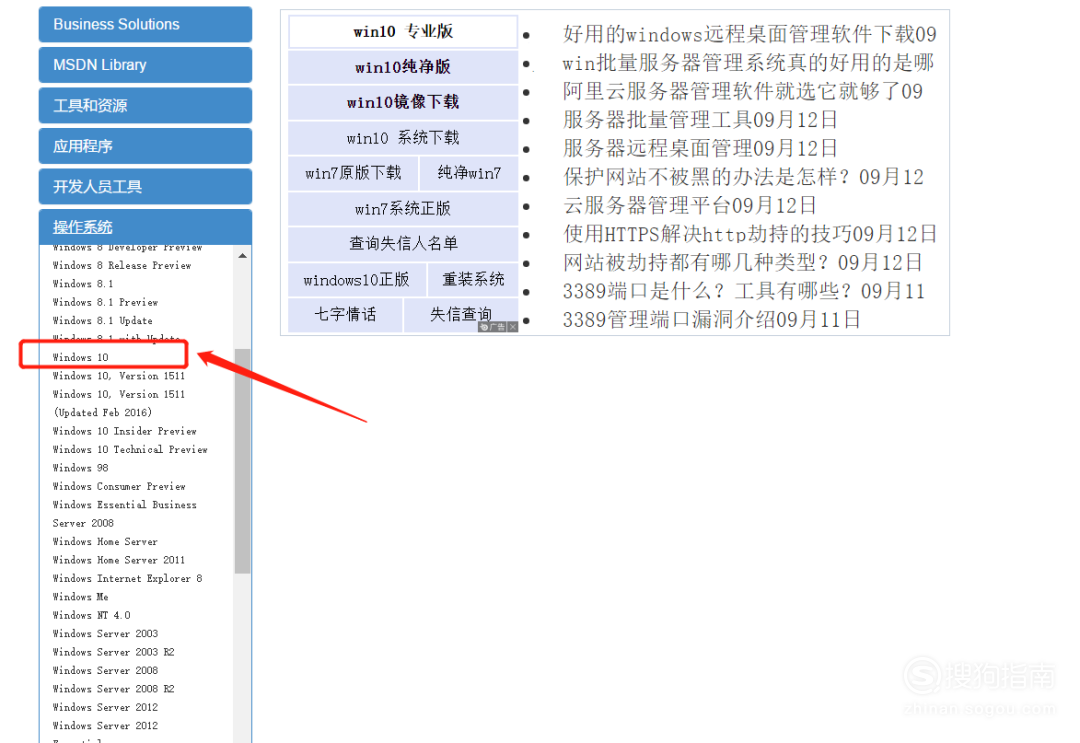Click the sidebar scrollbar up arrow
The image size is (1080, 743).
[x=242, y=256]
